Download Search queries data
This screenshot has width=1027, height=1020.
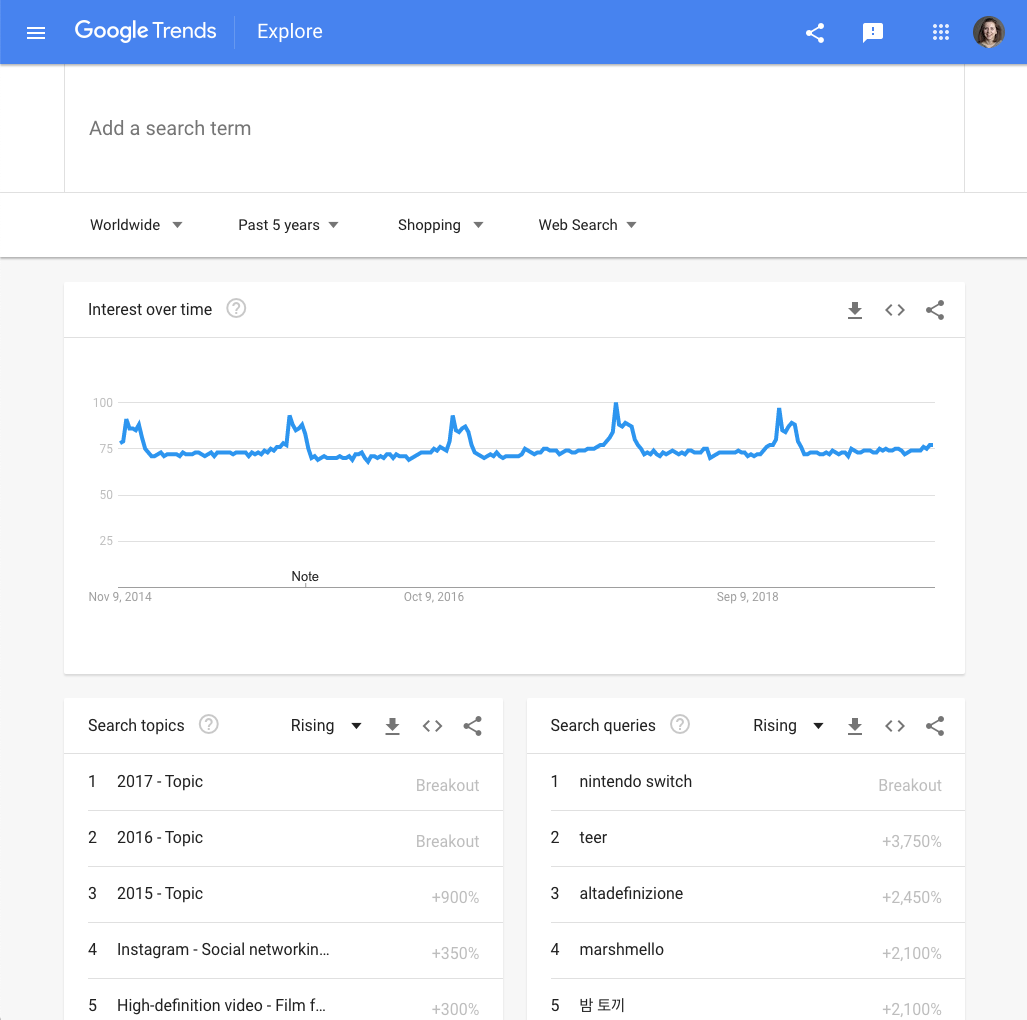coord(855,726)
